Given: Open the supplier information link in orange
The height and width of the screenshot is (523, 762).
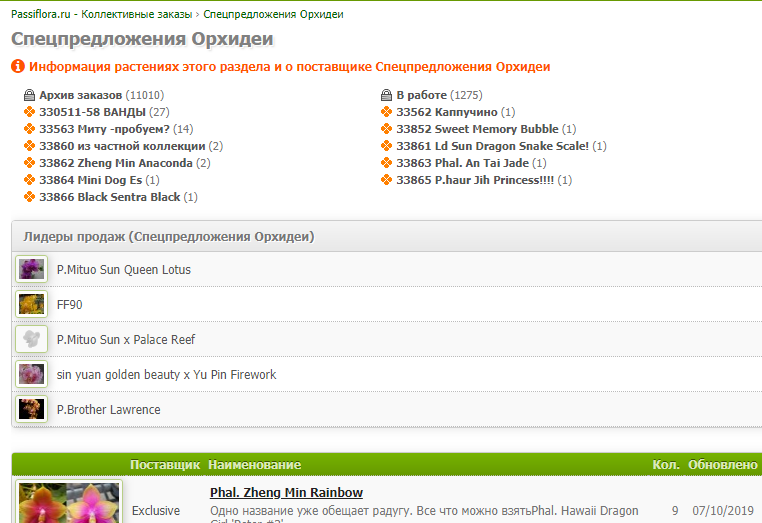Looking at the screenshot, I should pyautogui.click(x=290, y=67).
